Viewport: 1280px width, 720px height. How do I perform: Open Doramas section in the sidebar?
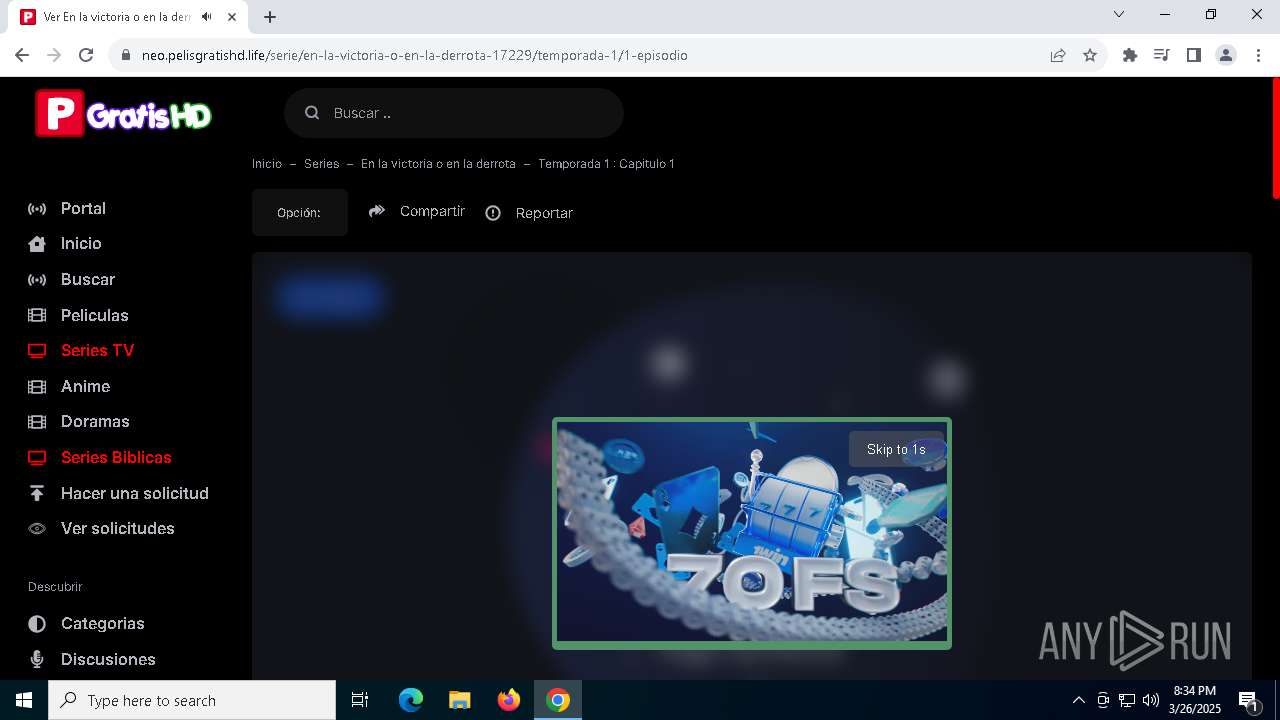coord(95,422)
